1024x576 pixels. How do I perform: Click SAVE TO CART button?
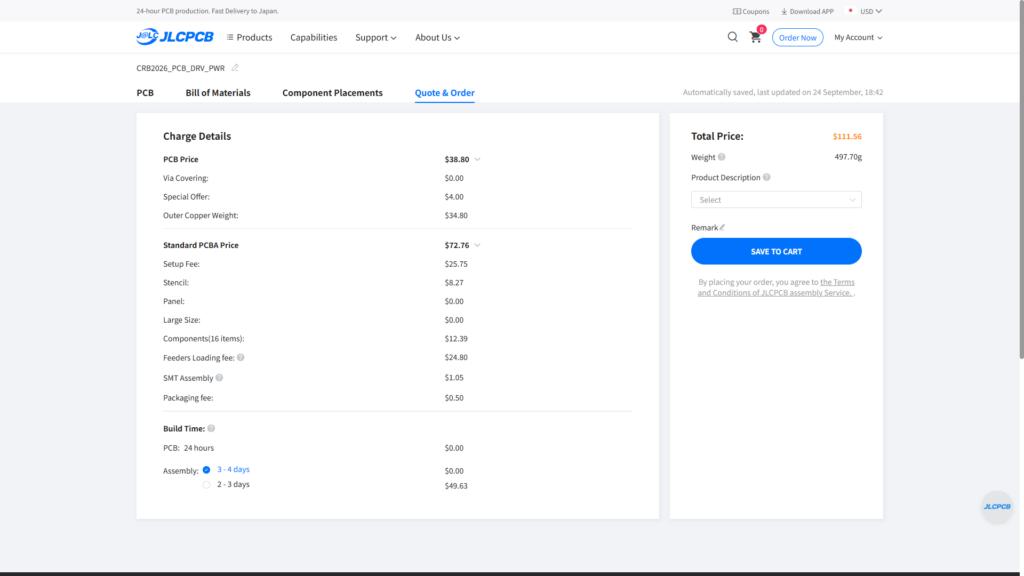(776, 251)
